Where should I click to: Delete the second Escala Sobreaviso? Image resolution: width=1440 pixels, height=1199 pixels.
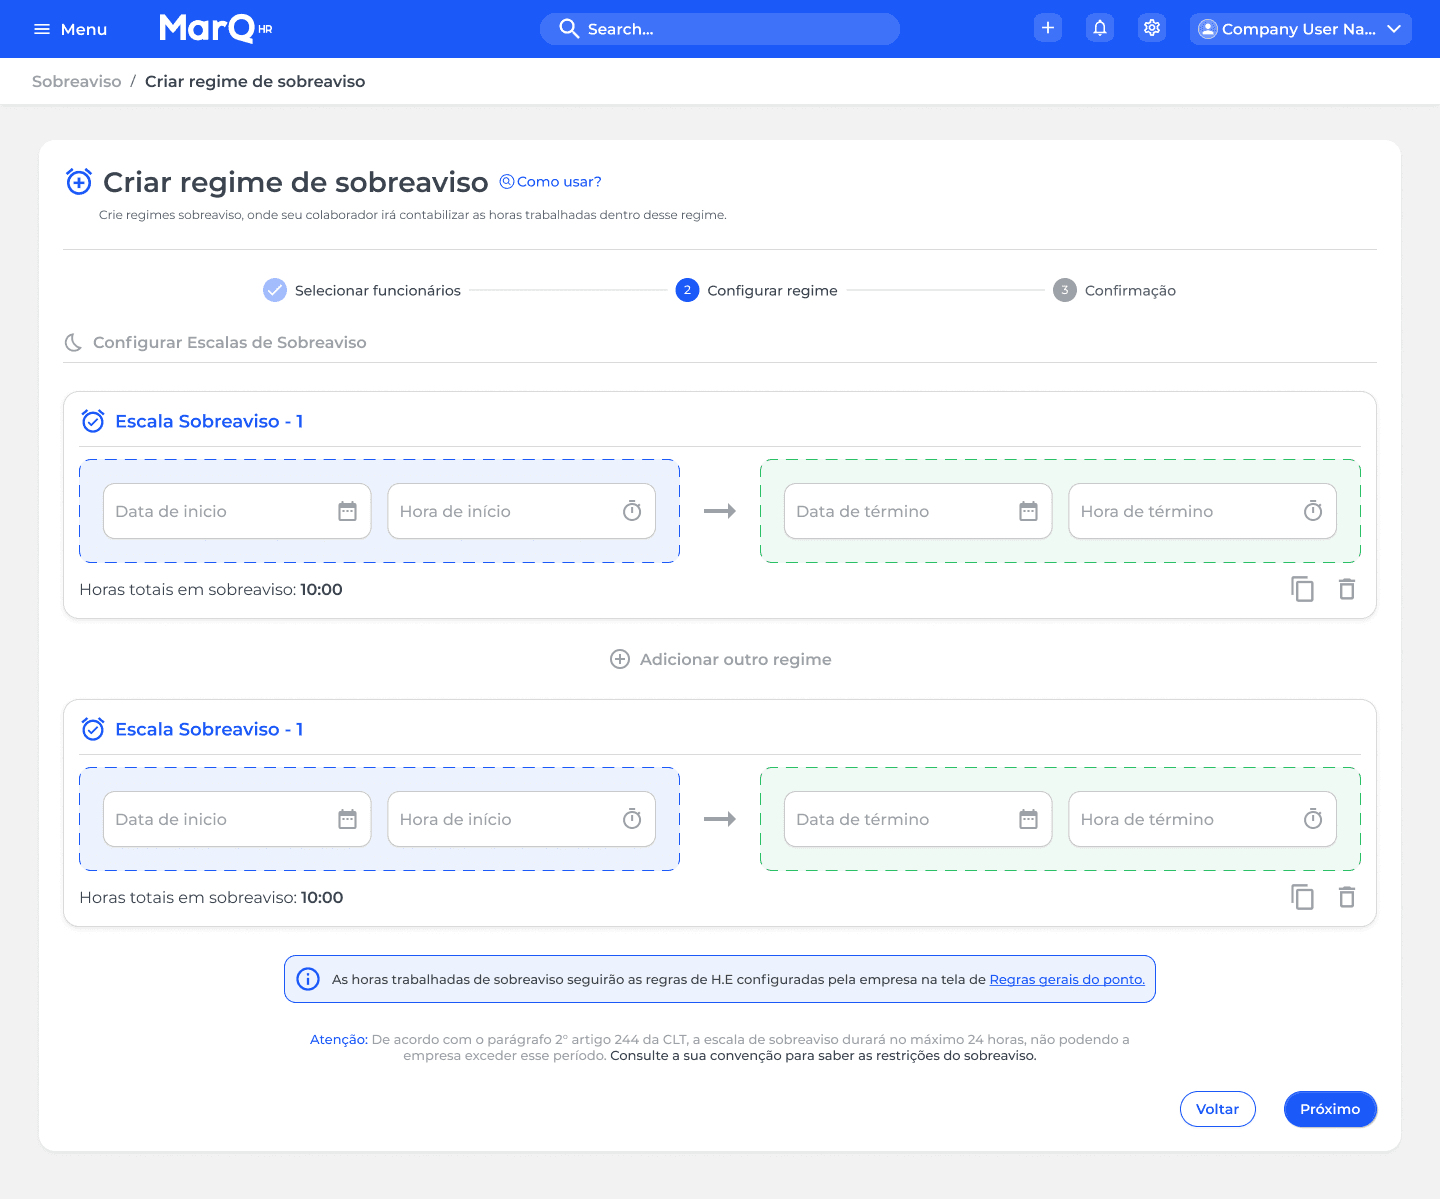1347,897
